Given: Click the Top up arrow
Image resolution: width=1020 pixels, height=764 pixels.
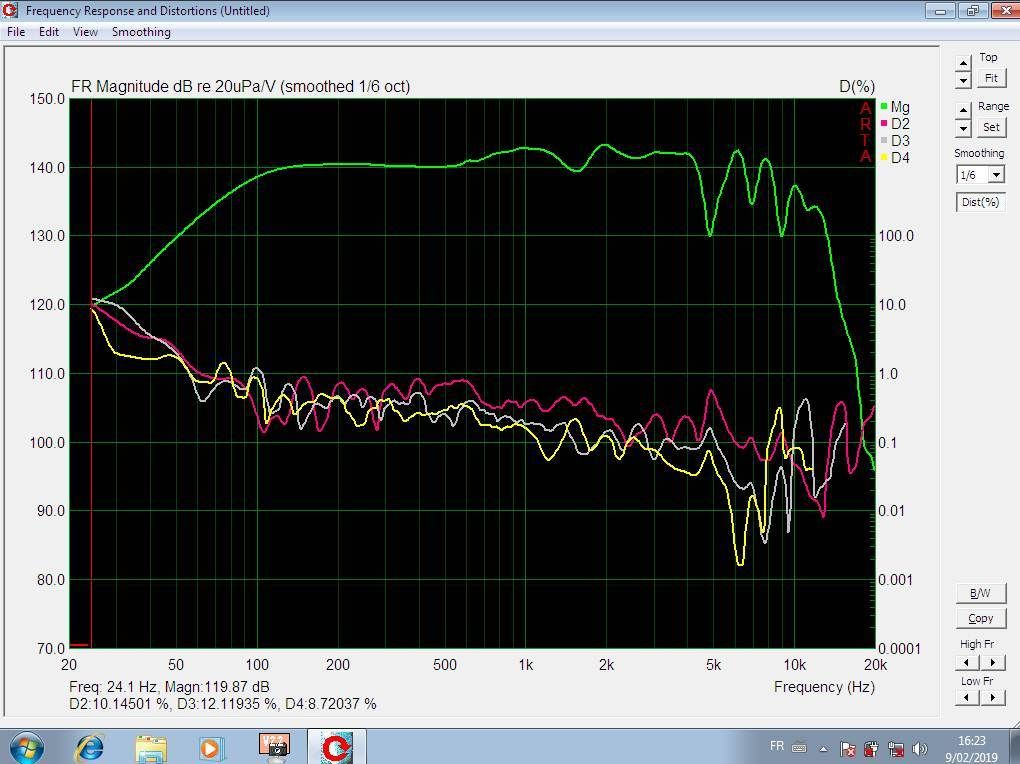Looking at the screenshot, I should pos(963,63).
